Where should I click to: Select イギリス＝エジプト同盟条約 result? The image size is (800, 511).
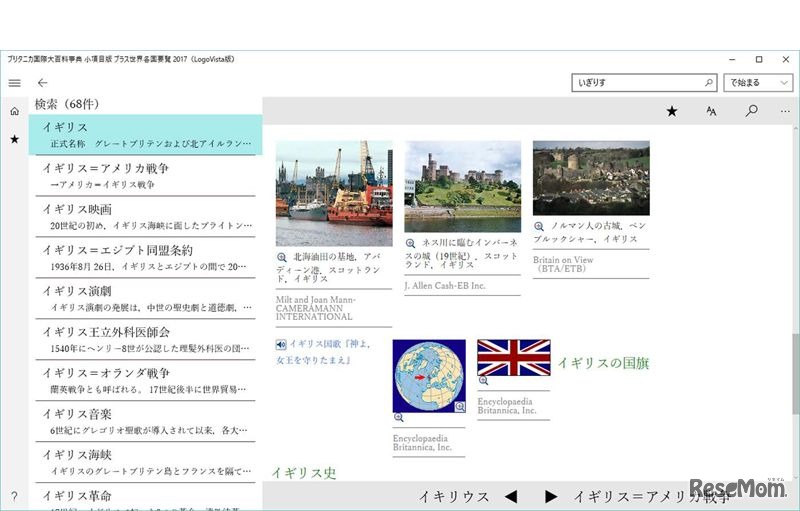145,258
